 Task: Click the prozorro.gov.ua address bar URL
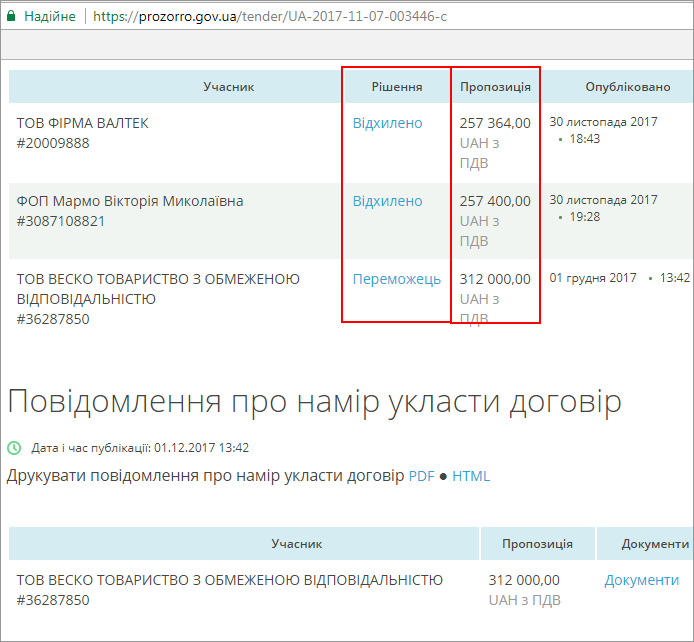pyautogui.click(x=270, y=16)
